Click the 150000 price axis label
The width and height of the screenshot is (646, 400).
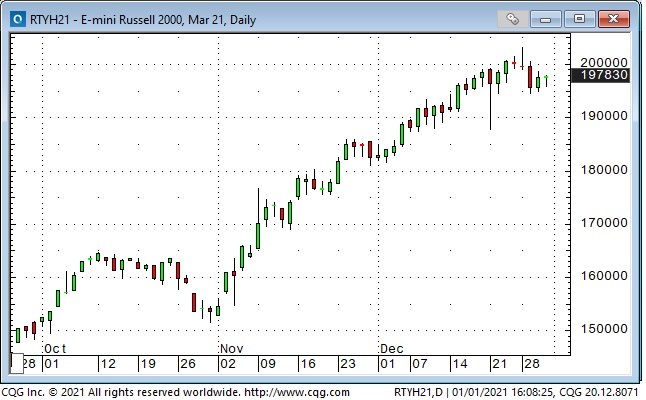pyautogui.click(x=604, y=329)
